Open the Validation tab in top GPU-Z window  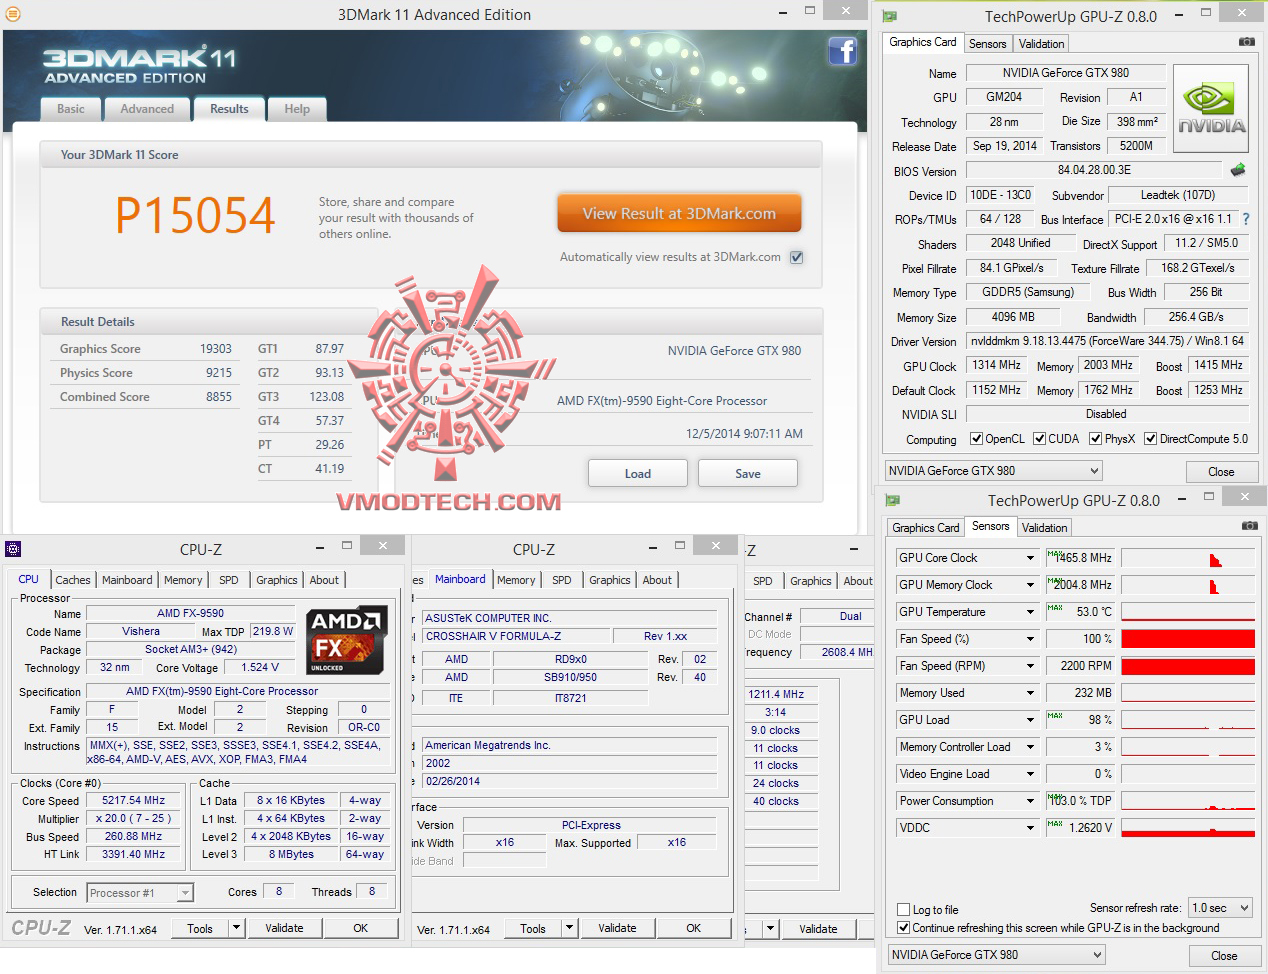coord(1041,44)
